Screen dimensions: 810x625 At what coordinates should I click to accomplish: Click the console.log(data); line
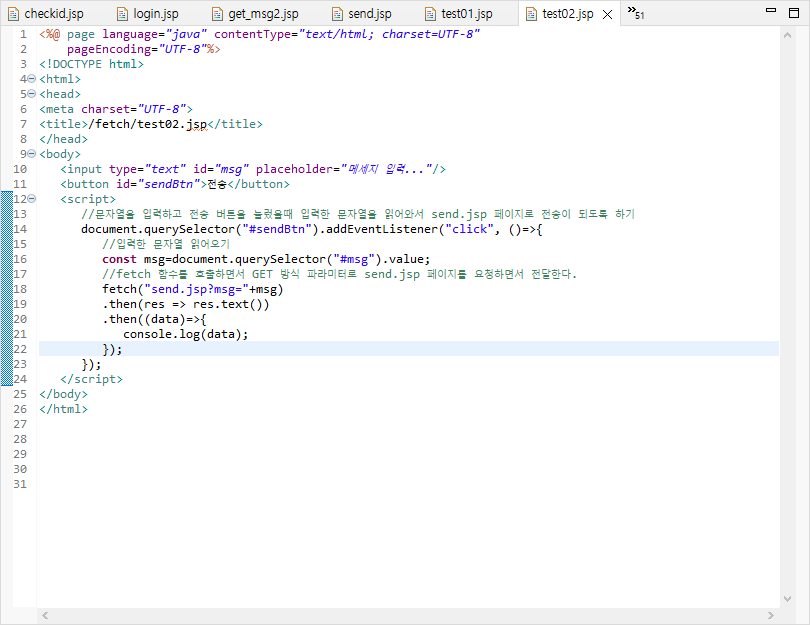[185, 334]
